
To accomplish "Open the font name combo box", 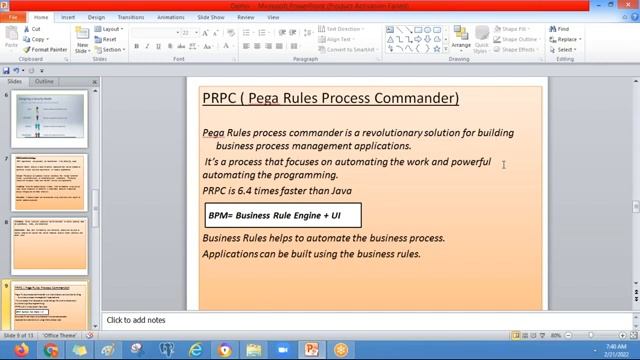I will [156, 33].
